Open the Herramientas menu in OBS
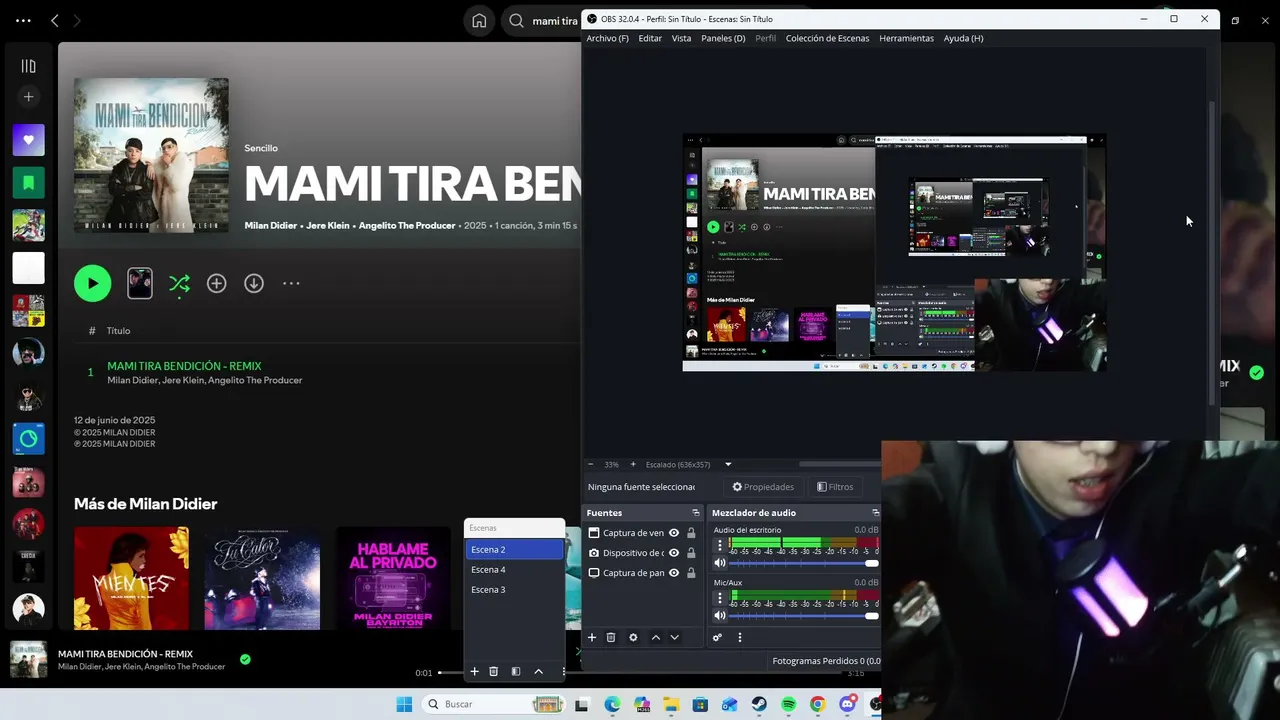Screen dimensions: 1280x720 click(906, 38)
